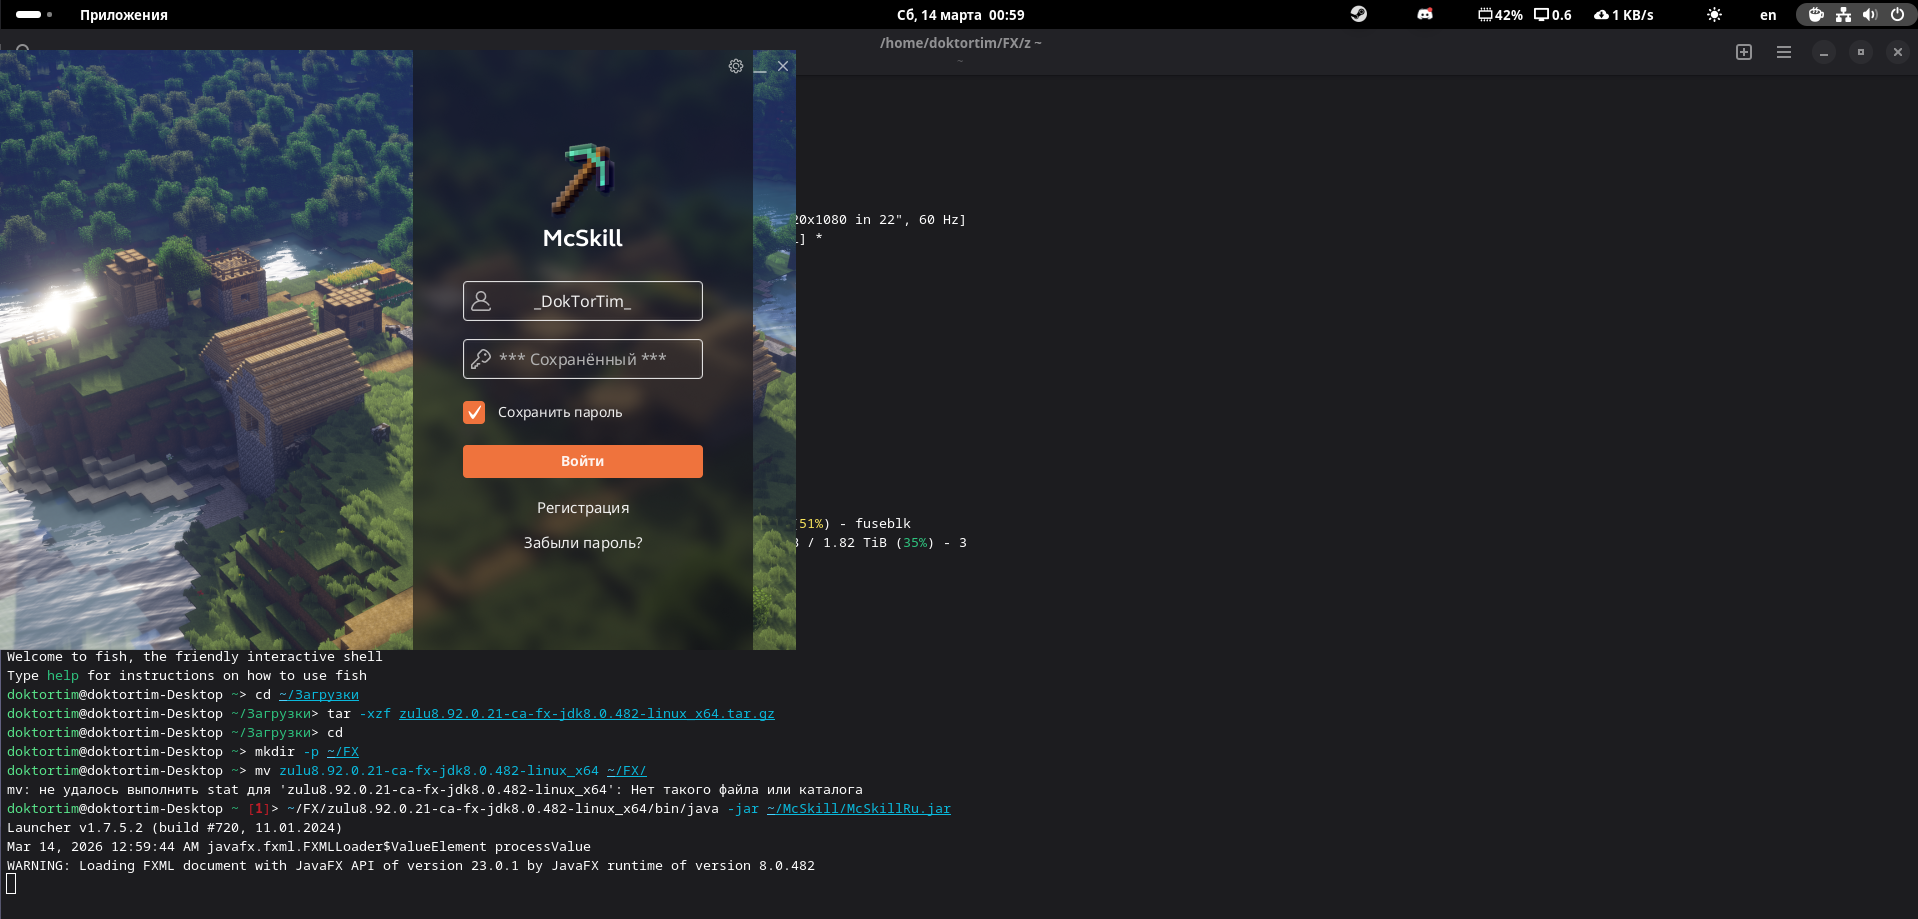Viewport: 1918px width, 919px height.
Task: Click the red [1] exit status in the prompt
Action: (259, 809)
